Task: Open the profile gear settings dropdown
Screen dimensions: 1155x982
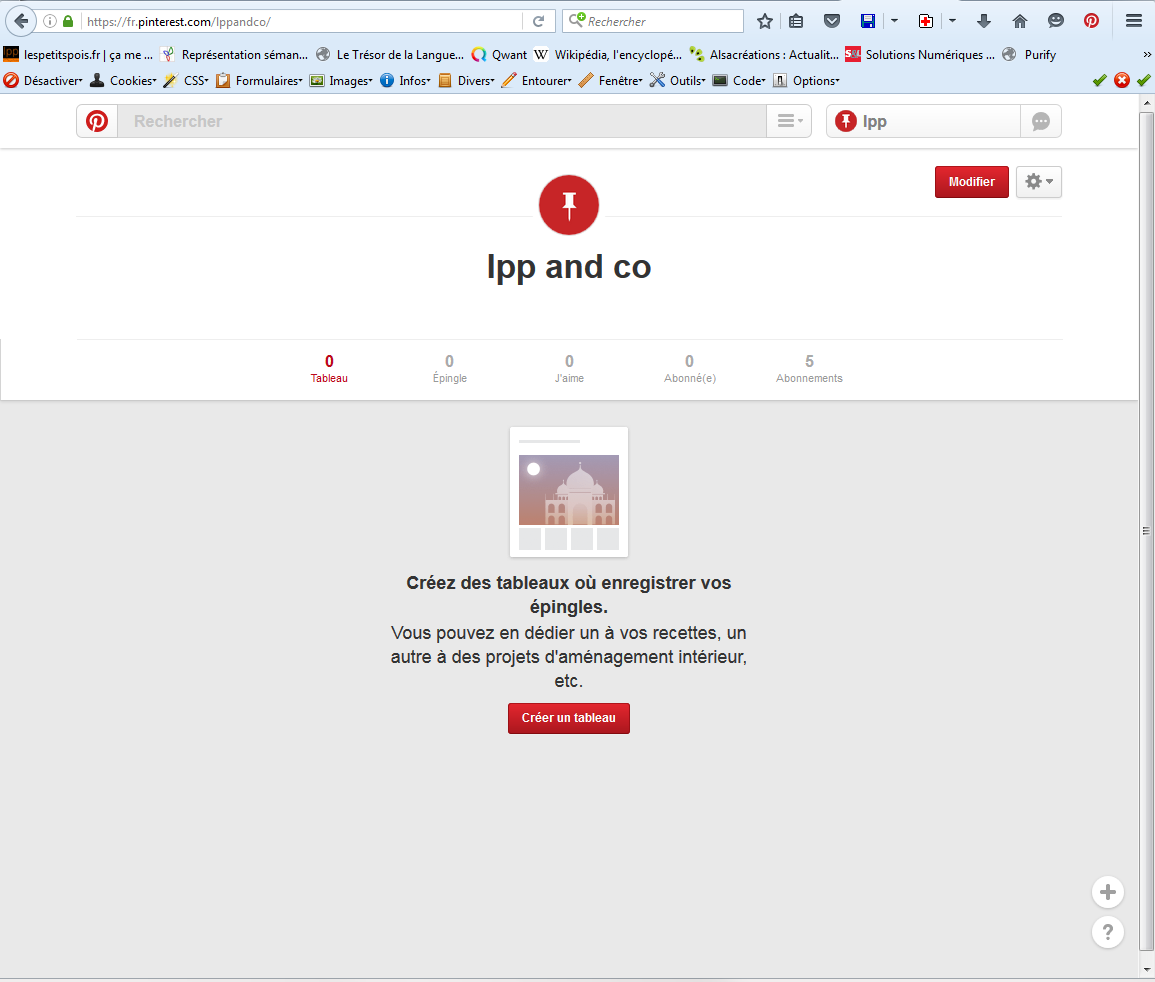Action: pos(1038,182)
